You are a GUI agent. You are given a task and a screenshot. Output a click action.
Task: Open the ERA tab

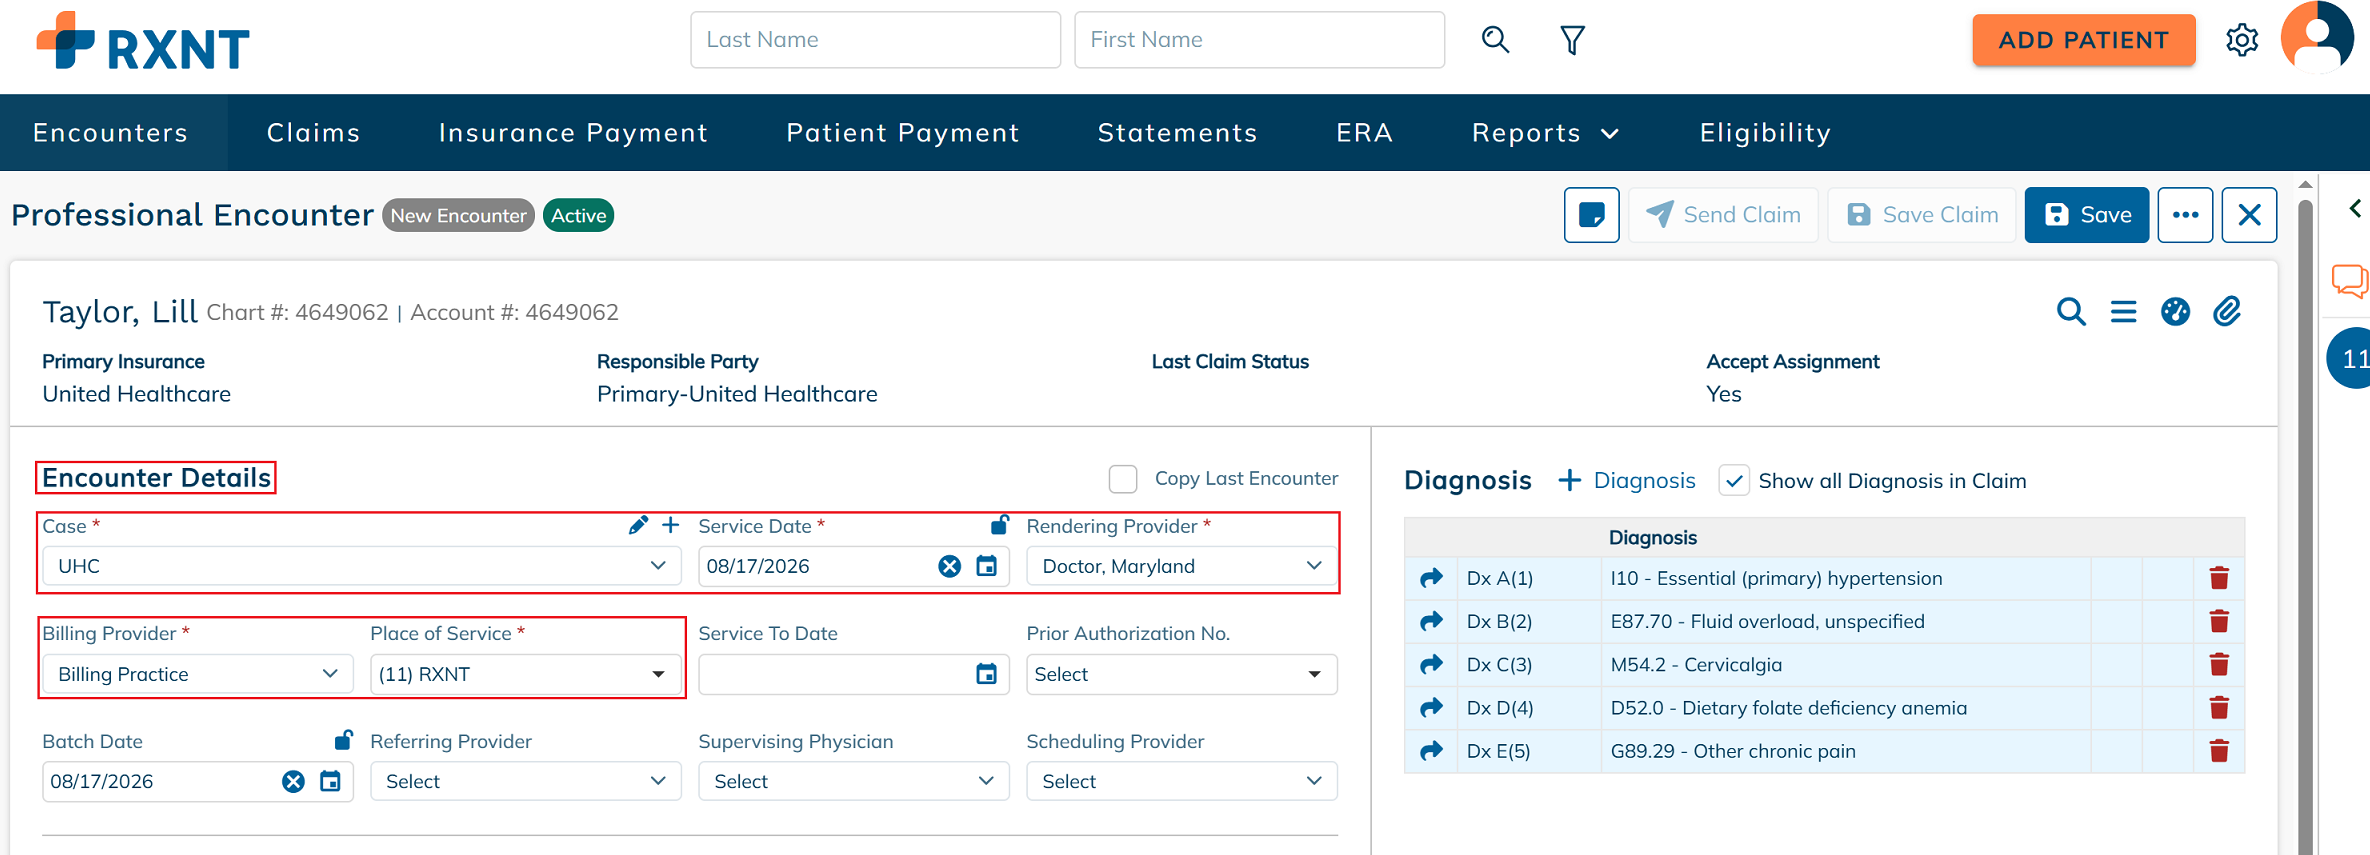click(1364, 133)
